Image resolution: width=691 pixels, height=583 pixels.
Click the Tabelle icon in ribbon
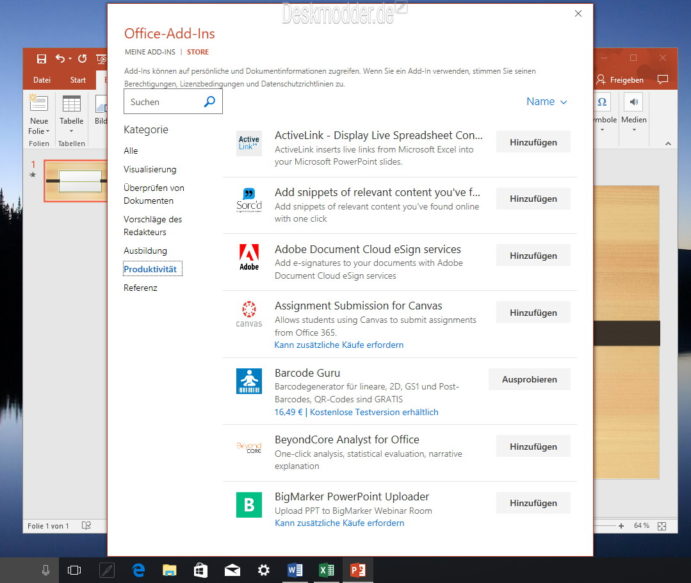[71, 104]
